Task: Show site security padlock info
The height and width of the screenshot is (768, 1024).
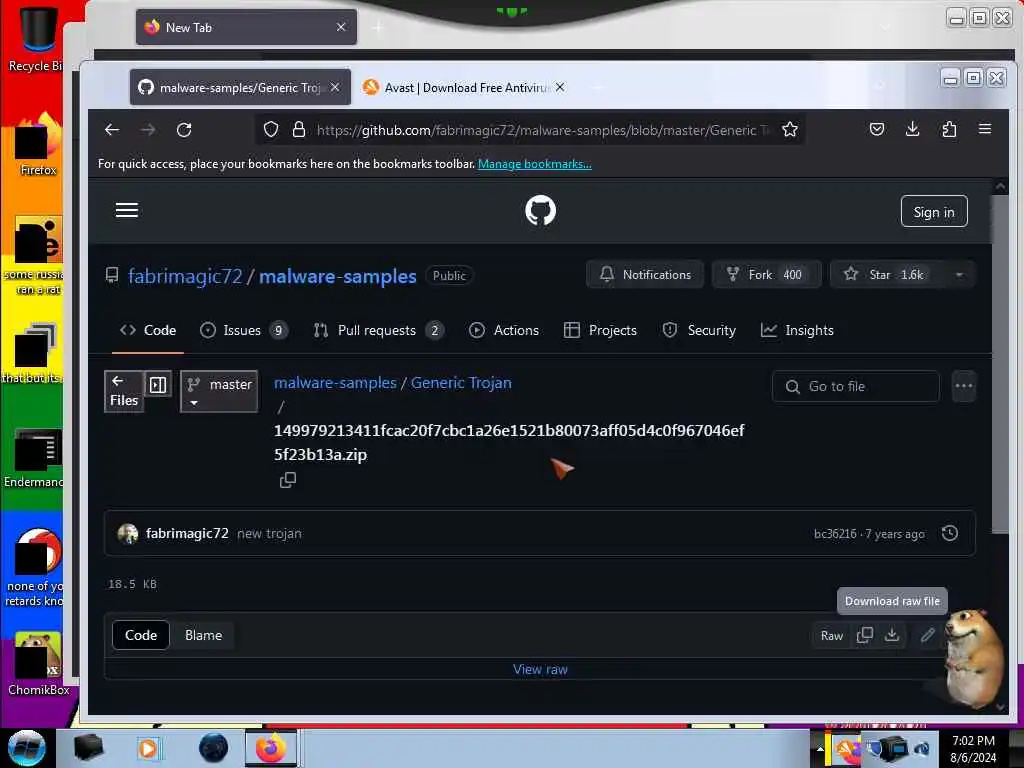Action: (x=298, y=129)
